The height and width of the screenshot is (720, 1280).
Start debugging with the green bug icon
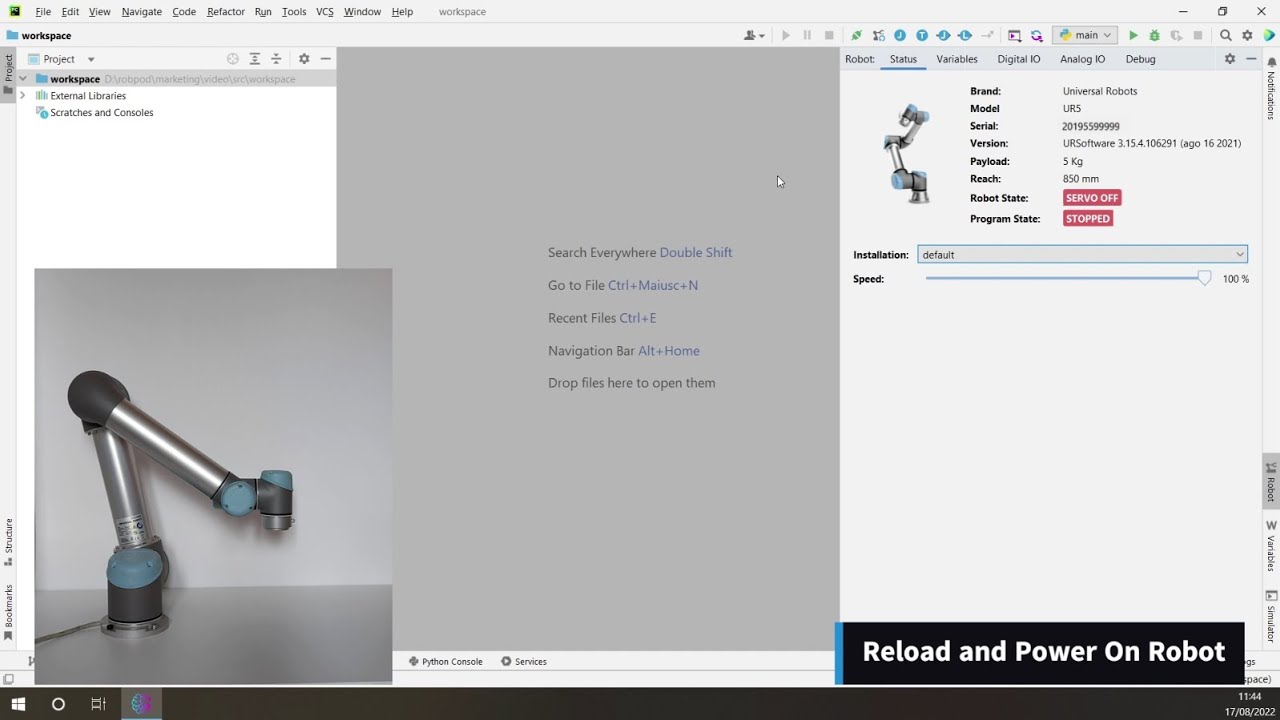click(1154, 35)
